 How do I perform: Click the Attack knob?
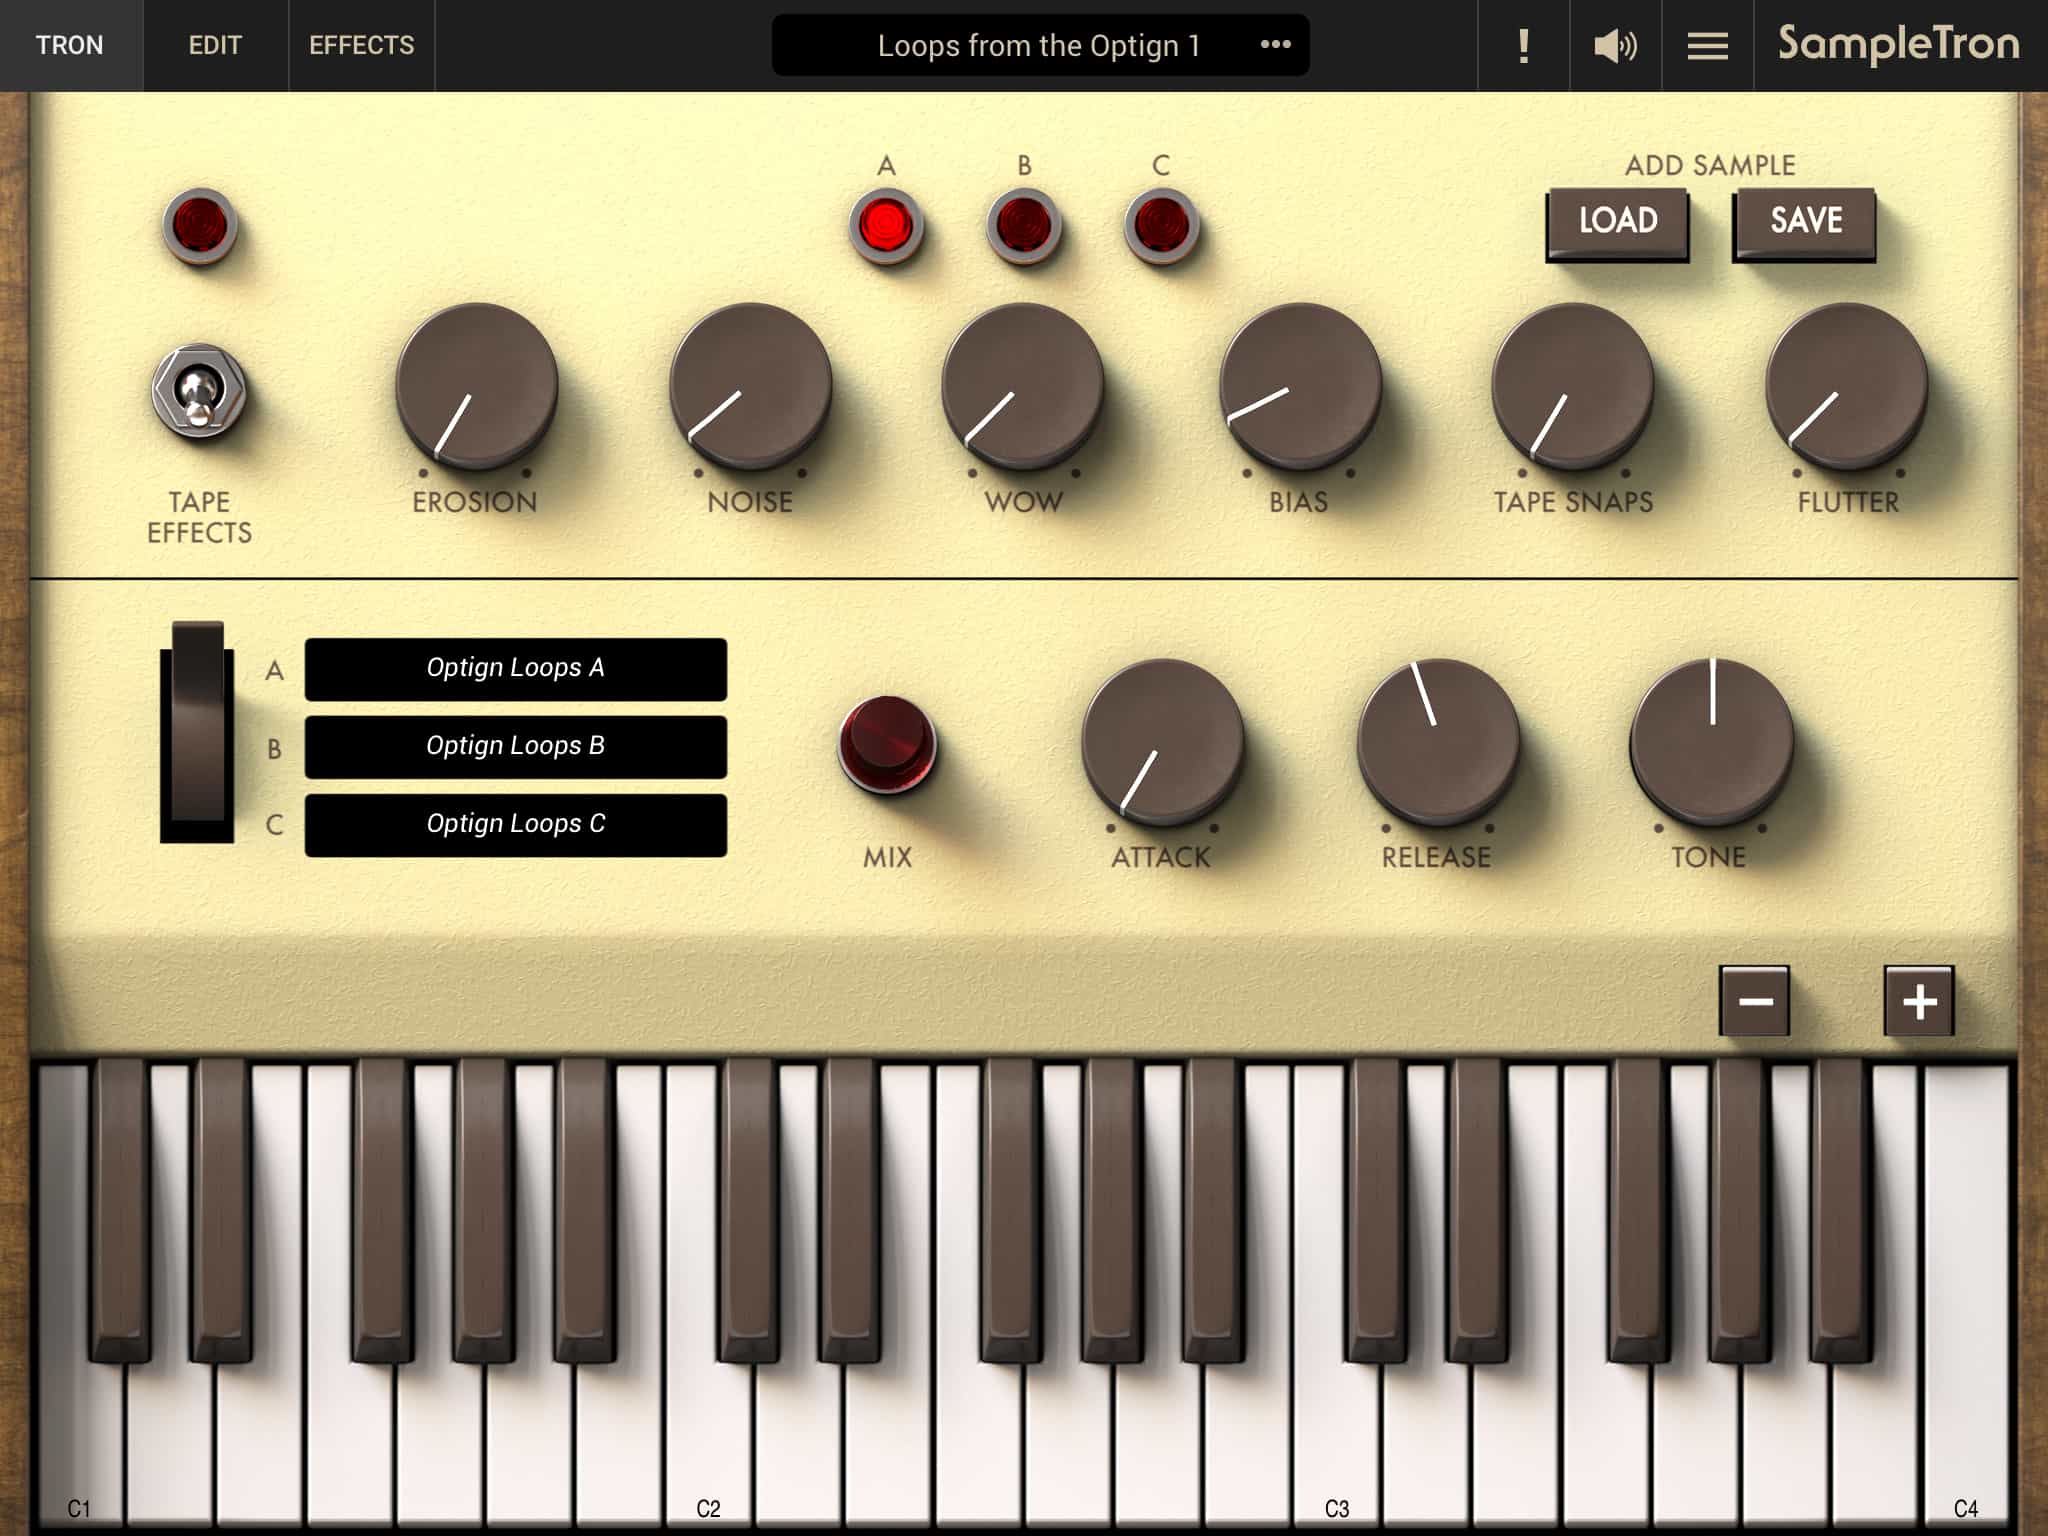[1162, 741]
